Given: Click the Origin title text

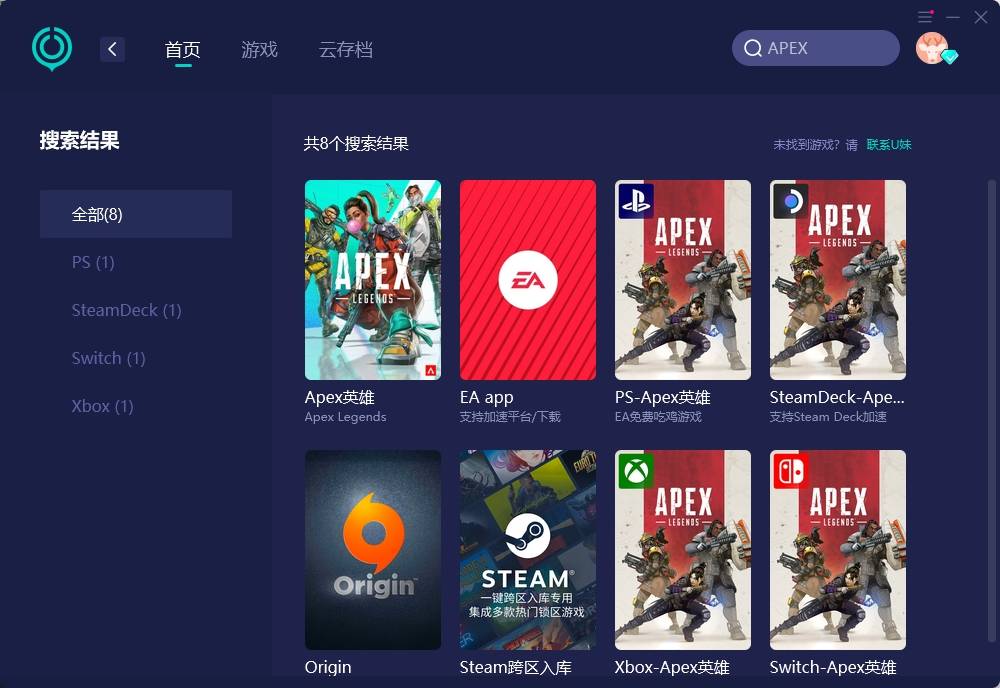Looking at the screenshot, I should click(x=328, y=668).
